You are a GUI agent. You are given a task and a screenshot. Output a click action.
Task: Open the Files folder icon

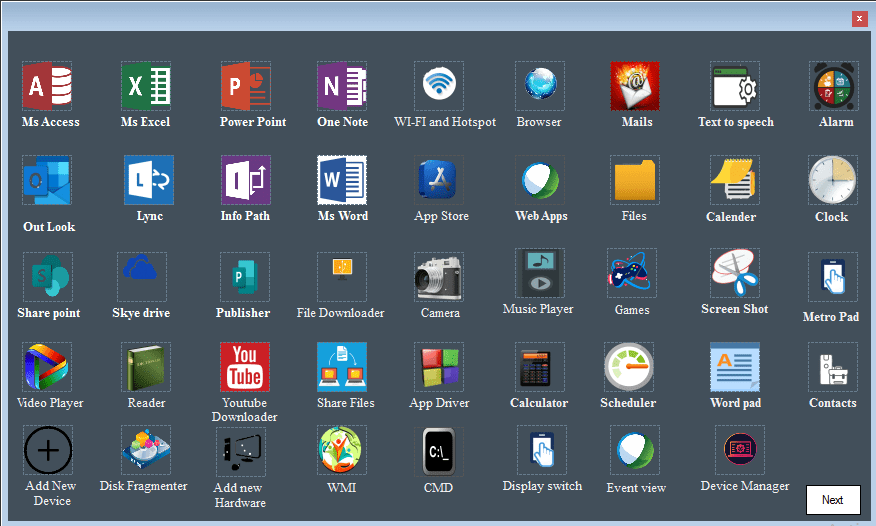click(x=634, y=180)
